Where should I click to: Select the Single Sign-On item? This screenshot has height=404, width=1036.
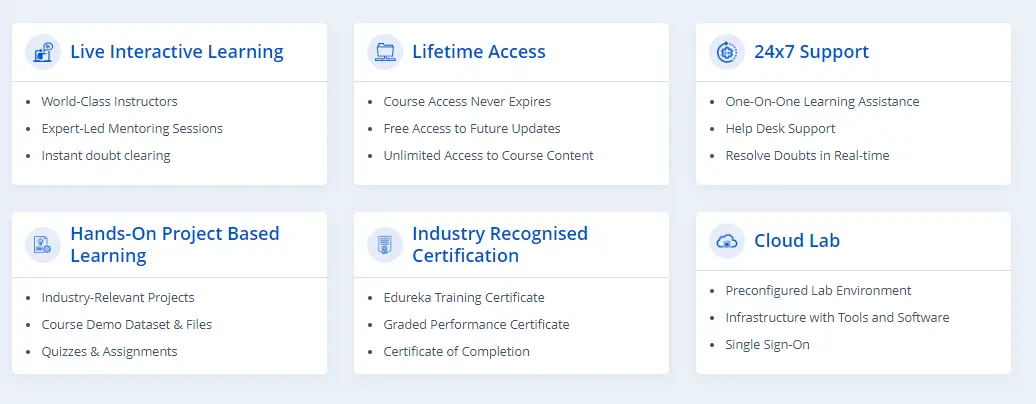(767, 345)
